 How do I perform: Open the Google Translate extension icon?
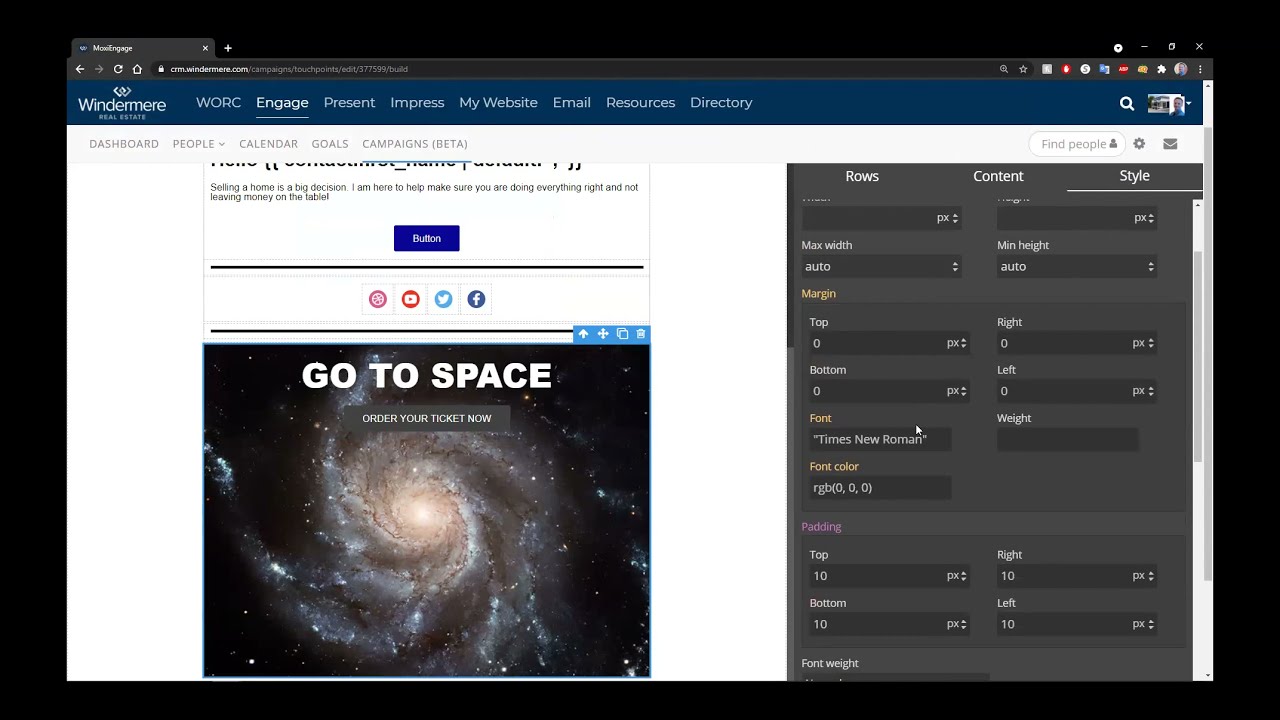pos(1104,69)
